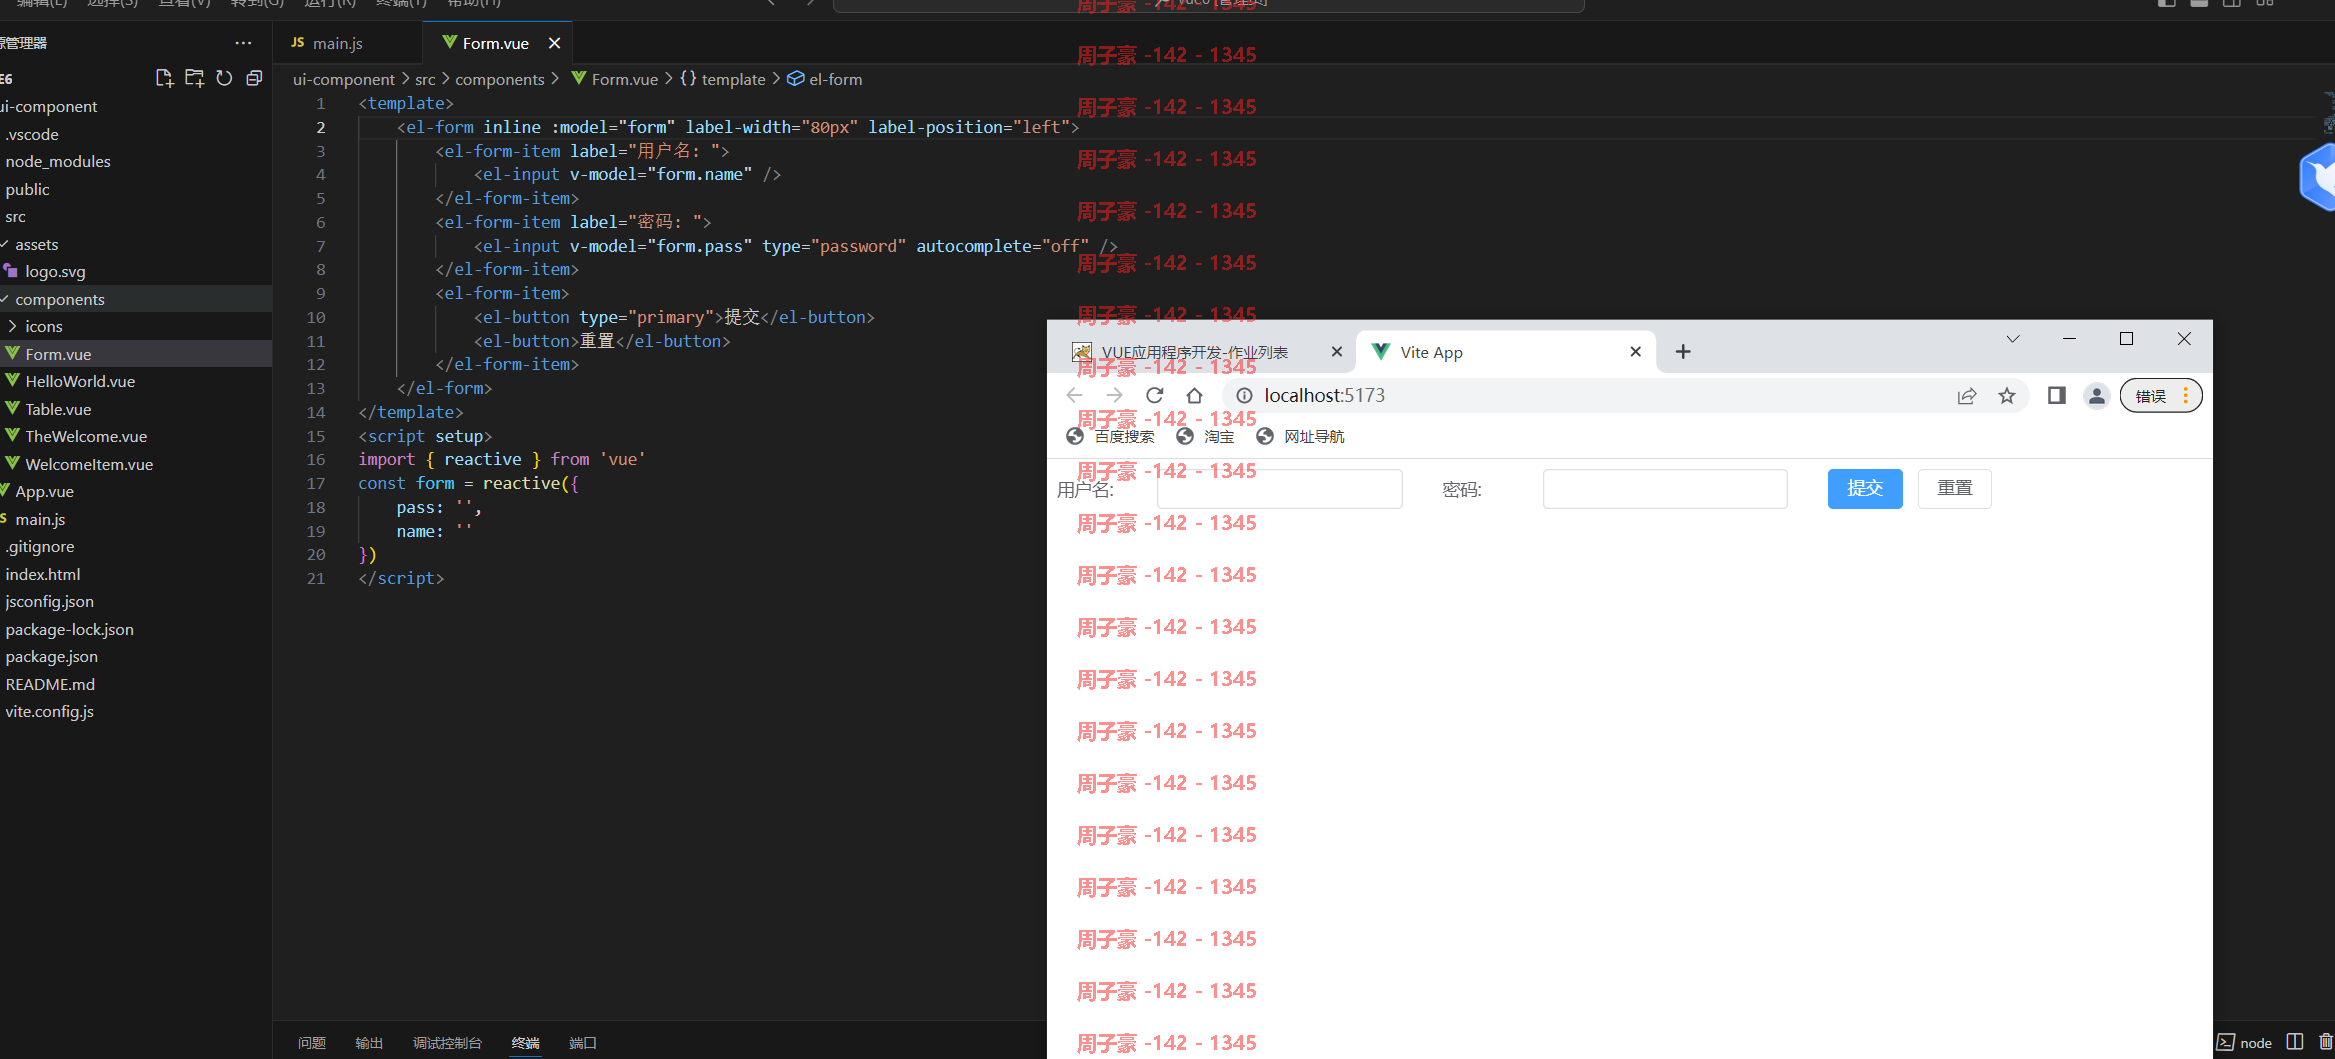Expand the icons folder

coord(44,326)
